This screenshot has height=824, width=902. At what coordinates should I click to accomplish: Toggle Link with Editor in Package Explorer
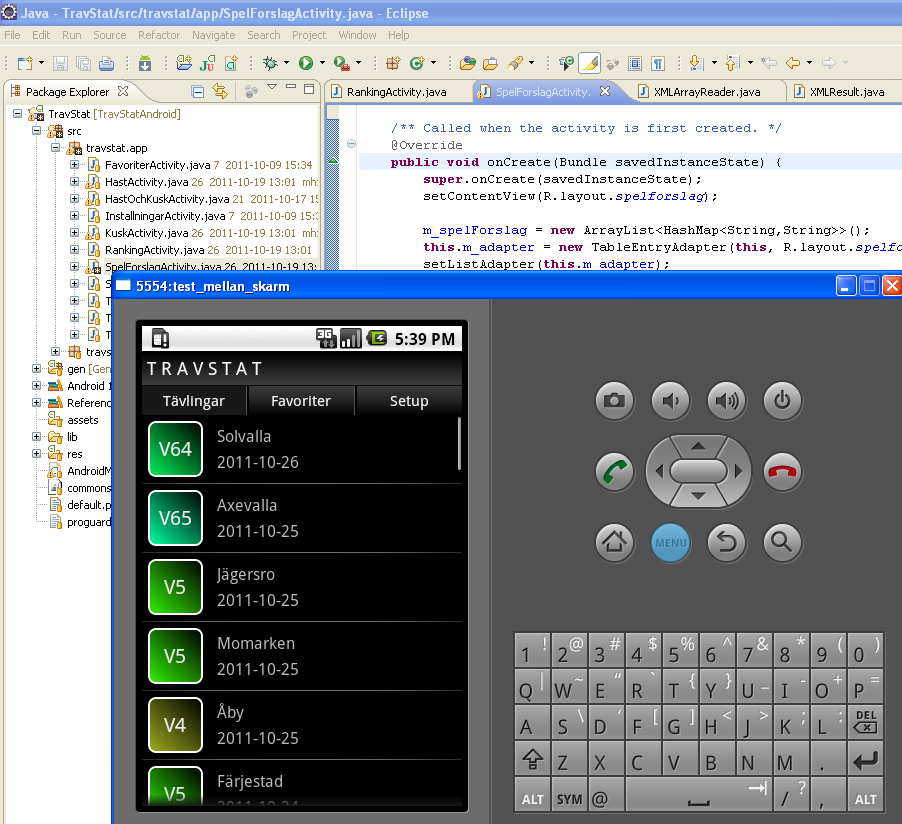[x=220, y=91]
